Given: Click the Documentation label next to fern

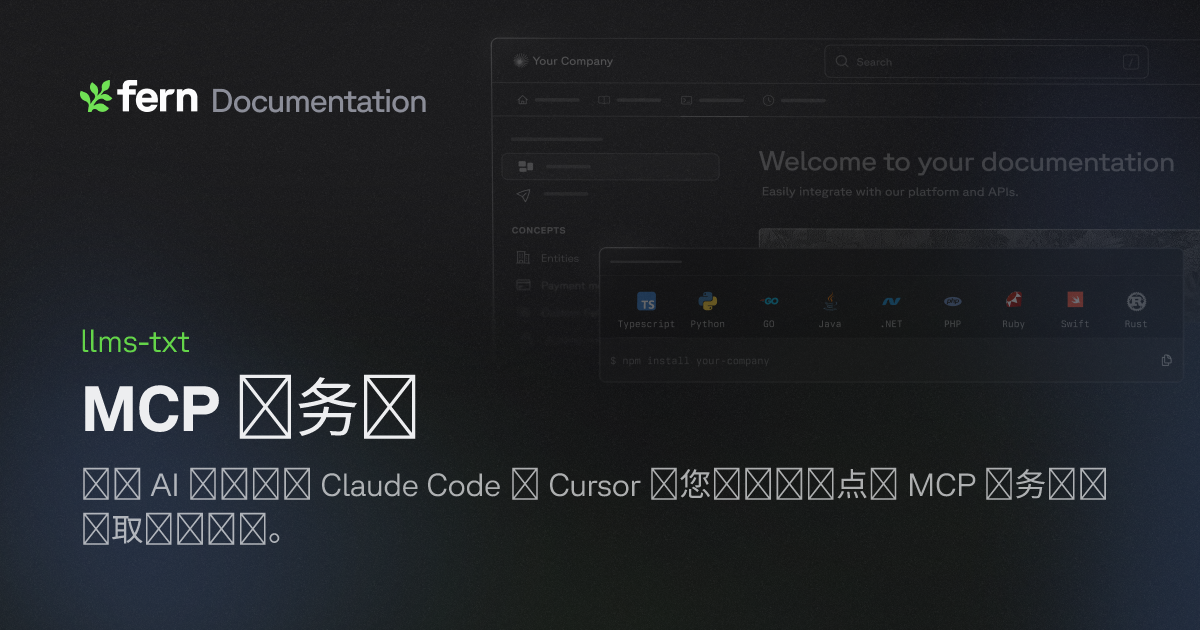Looking at the screenshot, I should pyautogui.click(x=319, y=101).
